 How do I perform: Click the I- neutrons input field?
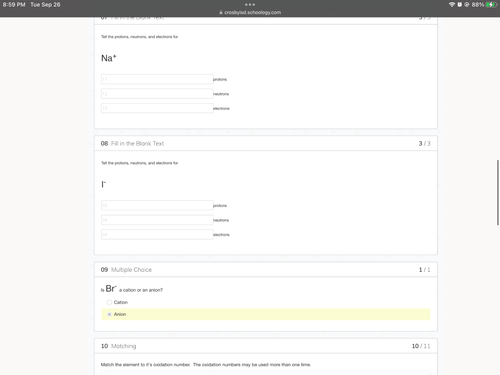(x=157, y=220)
